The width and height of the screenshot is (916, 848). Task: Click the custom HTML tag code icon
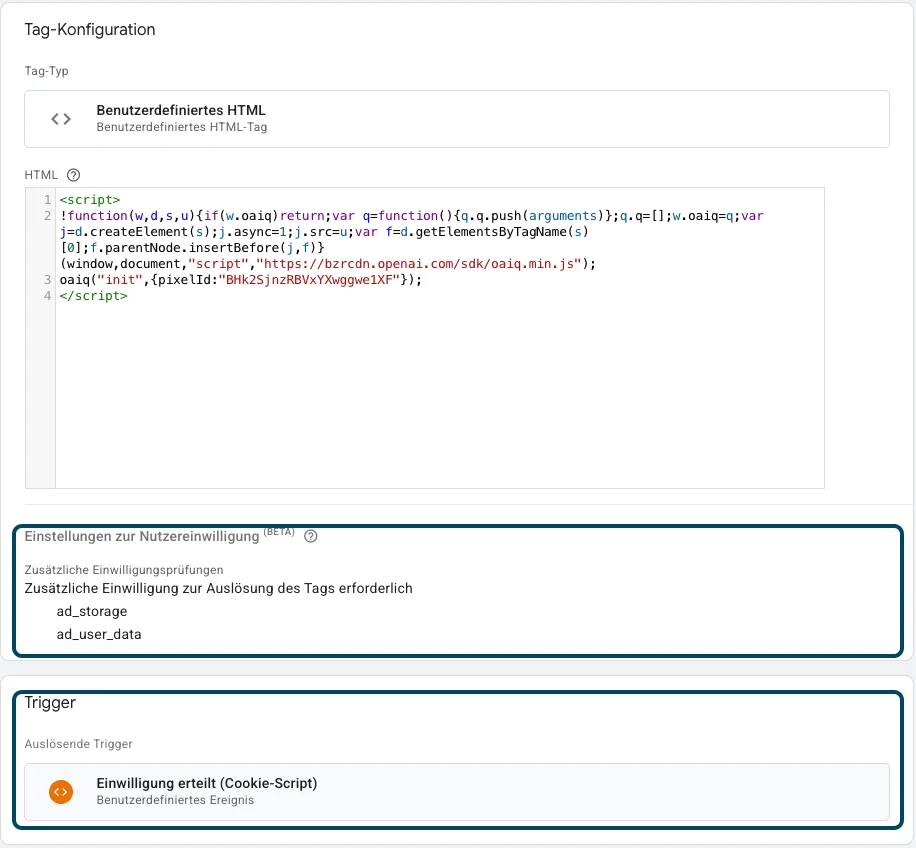click(x=61, y=119)
